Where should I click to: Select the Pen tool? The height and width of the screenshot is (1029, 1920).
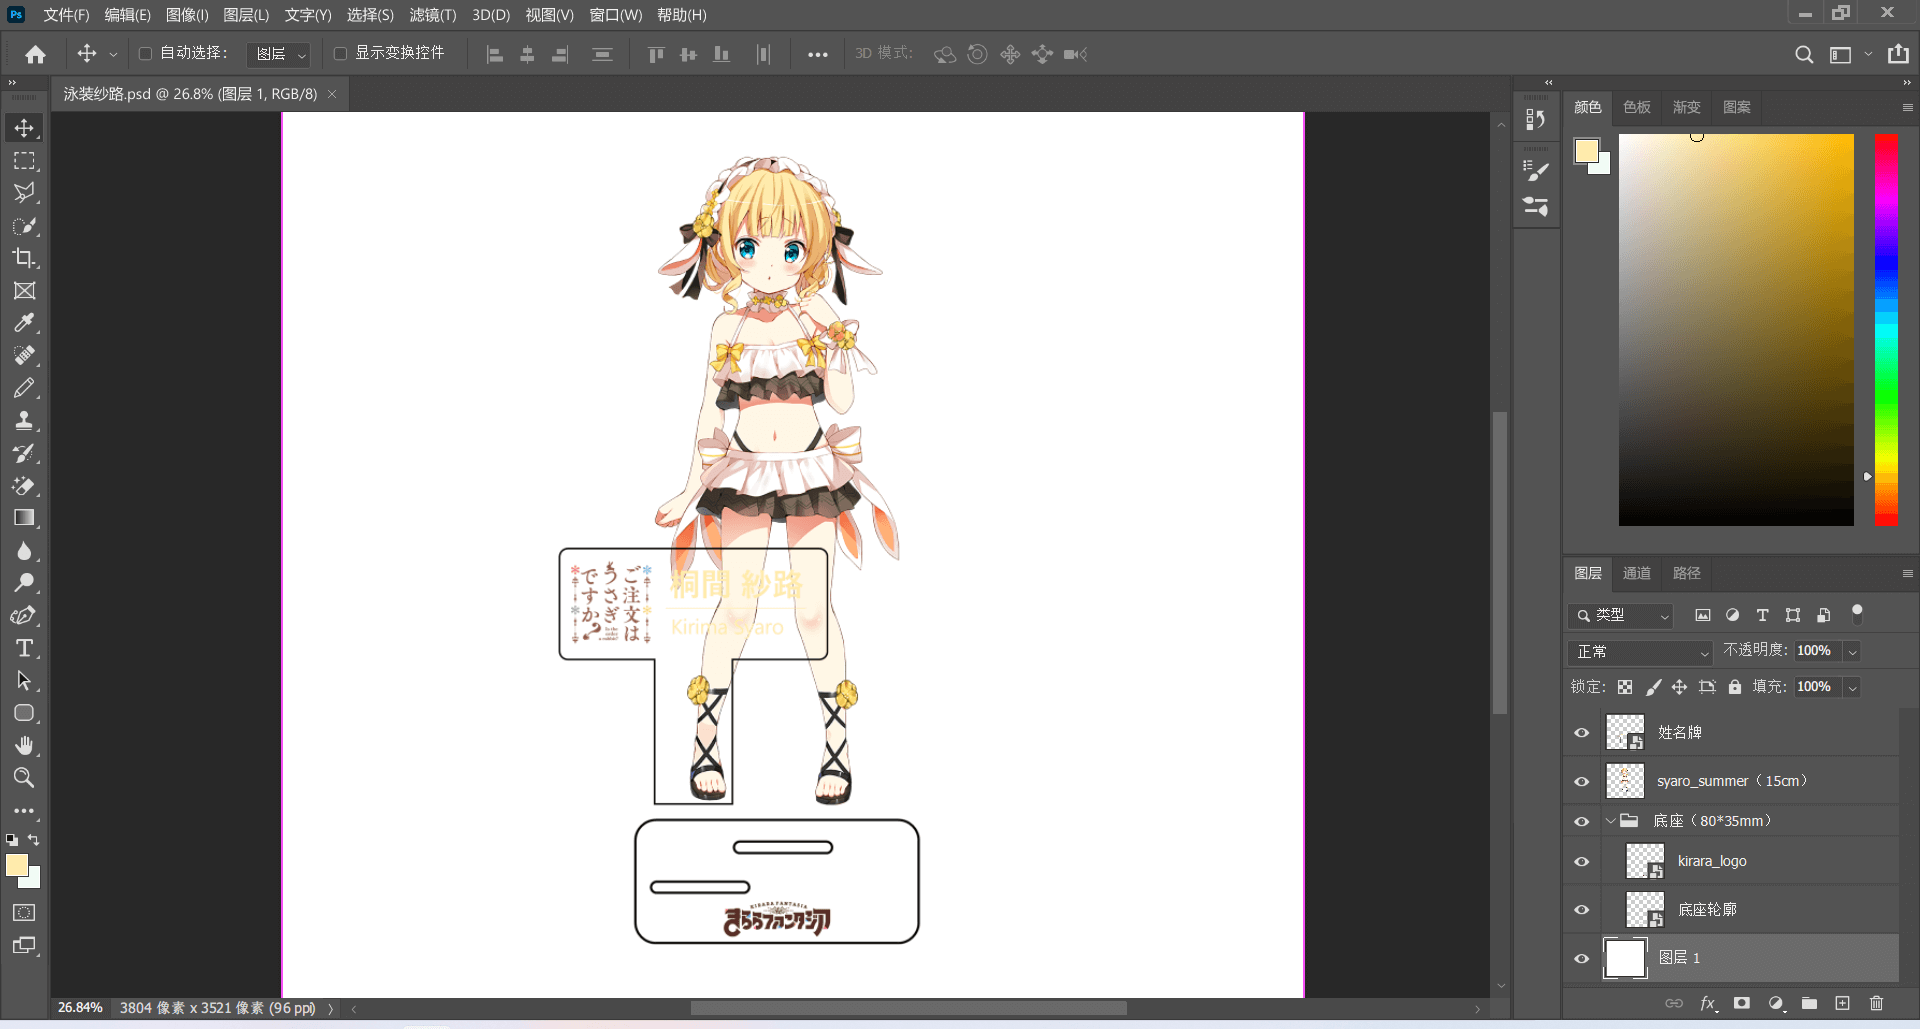click(24, 616)
